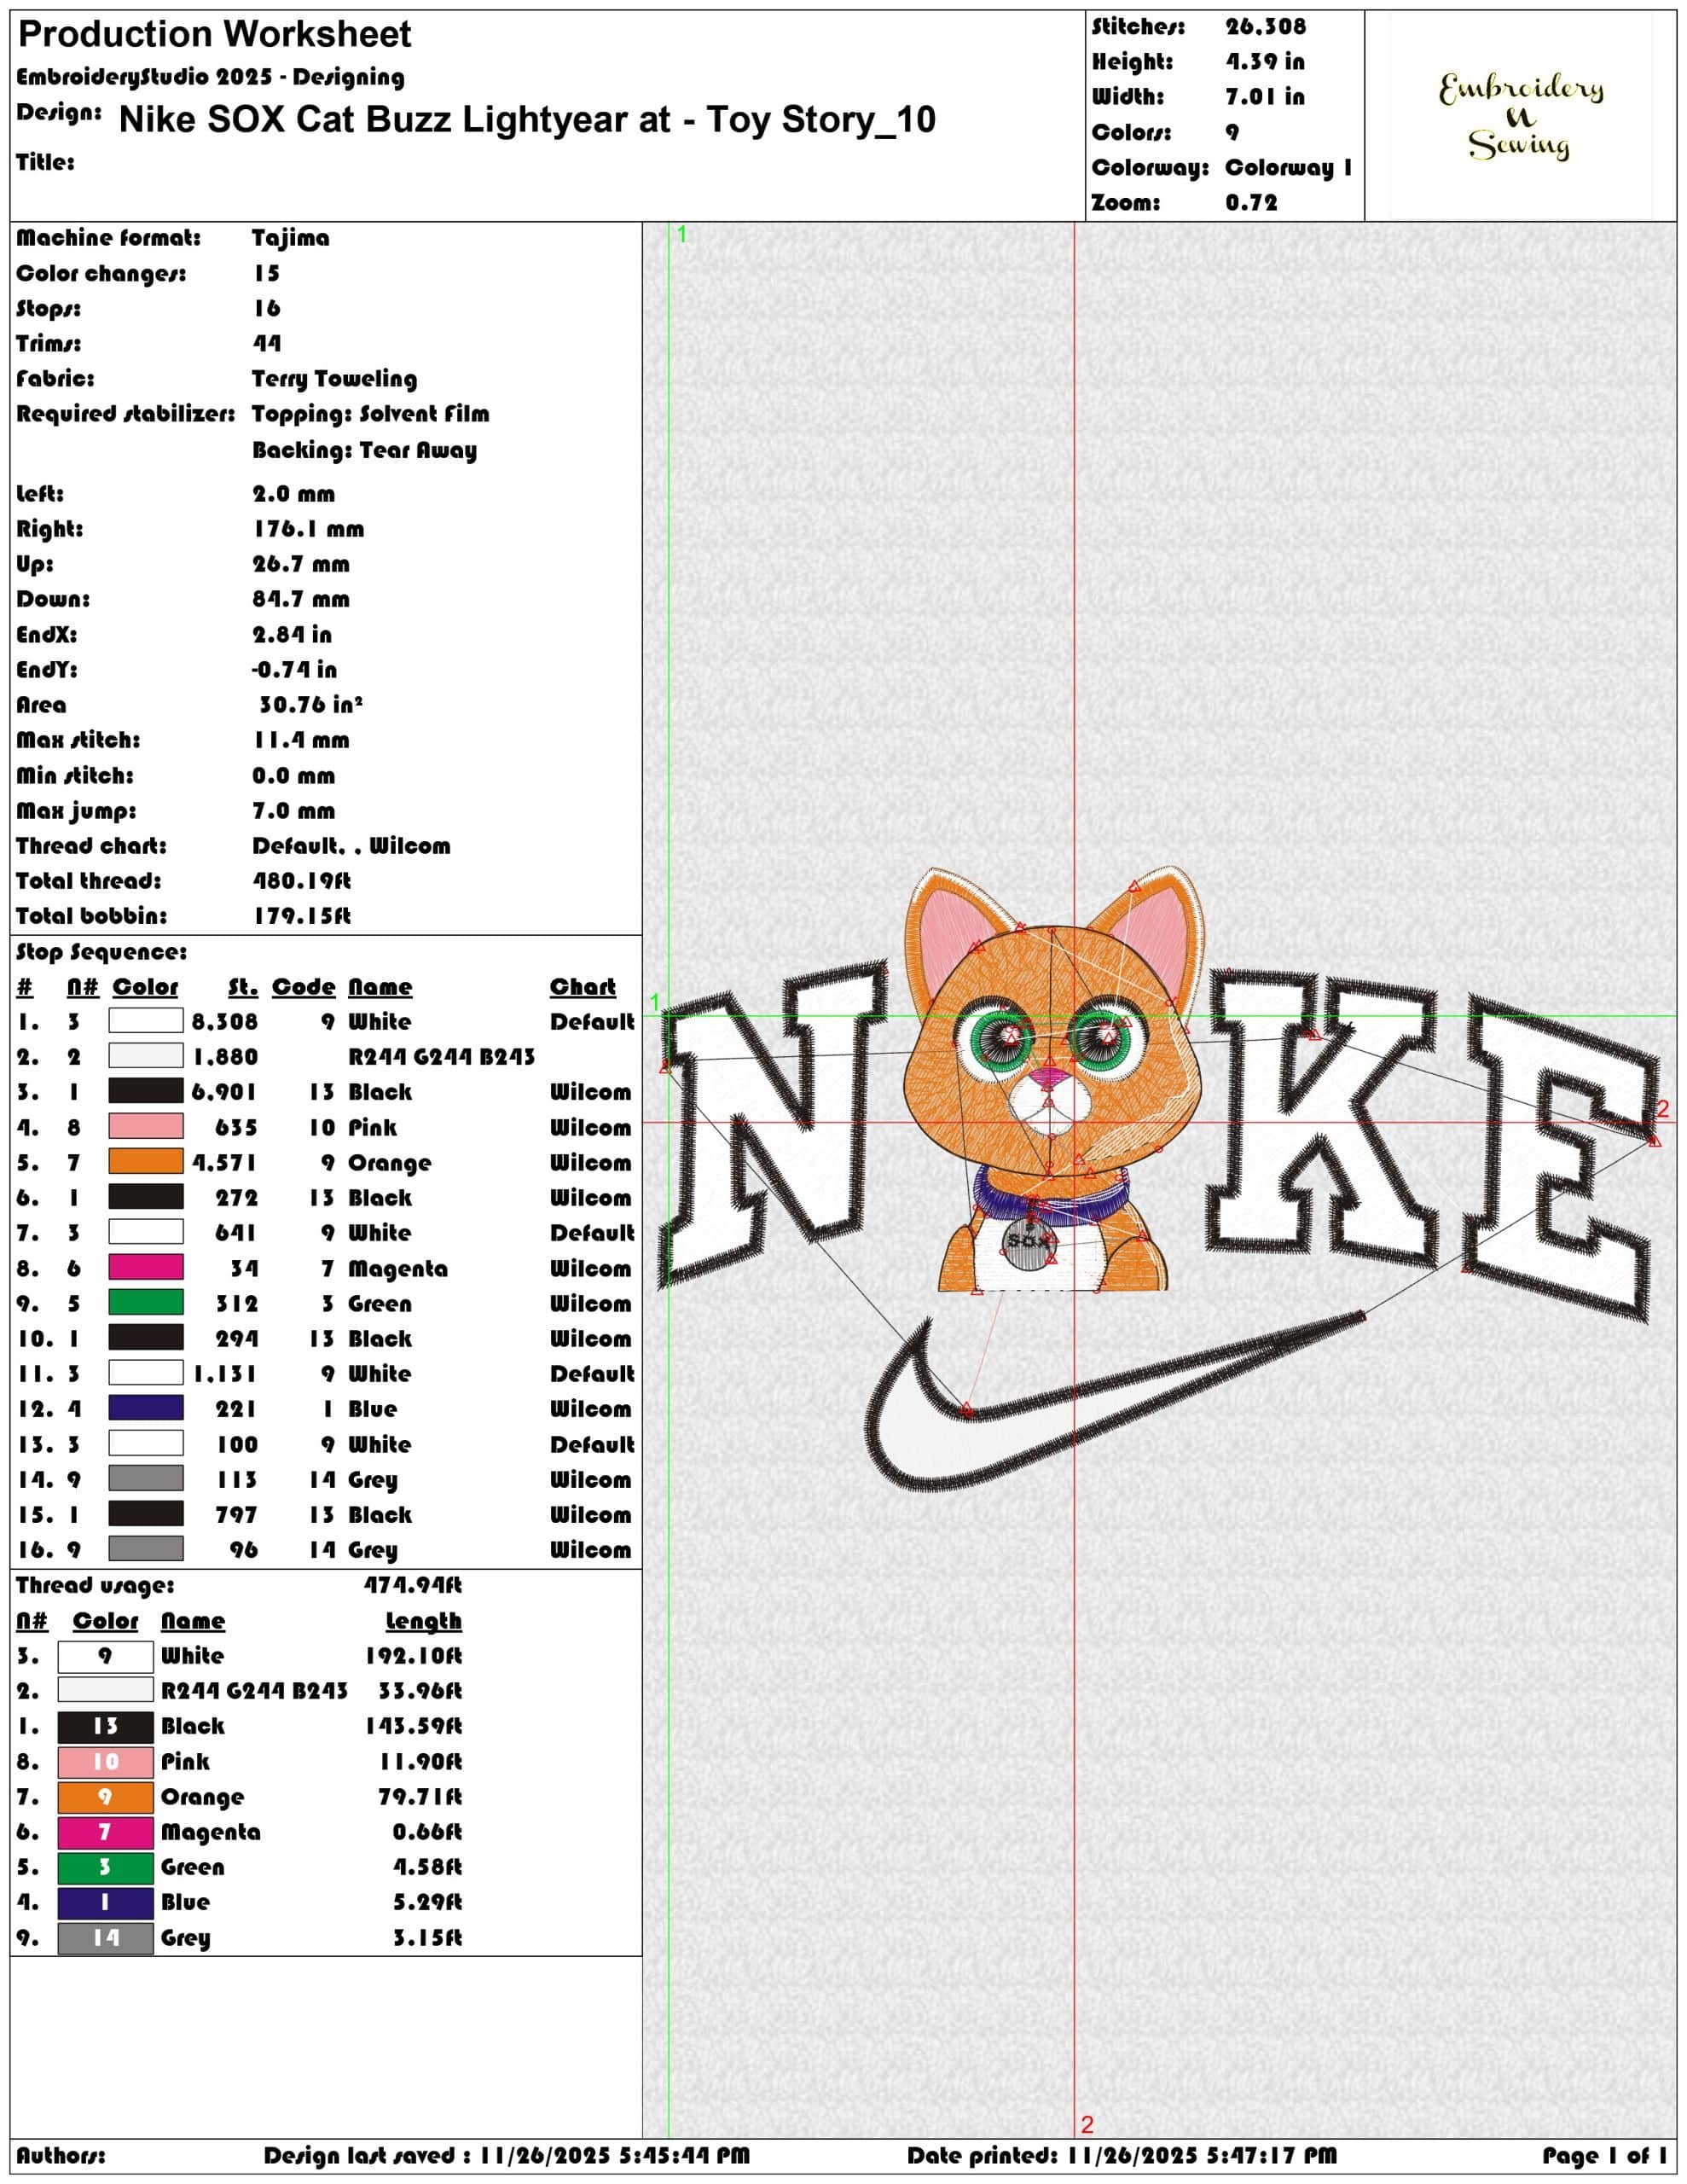Click the design name Nike SOX Cat Buzz Lightyear
The height and width of the screenshot is (2184, 1687).
[x=527, y=119]
